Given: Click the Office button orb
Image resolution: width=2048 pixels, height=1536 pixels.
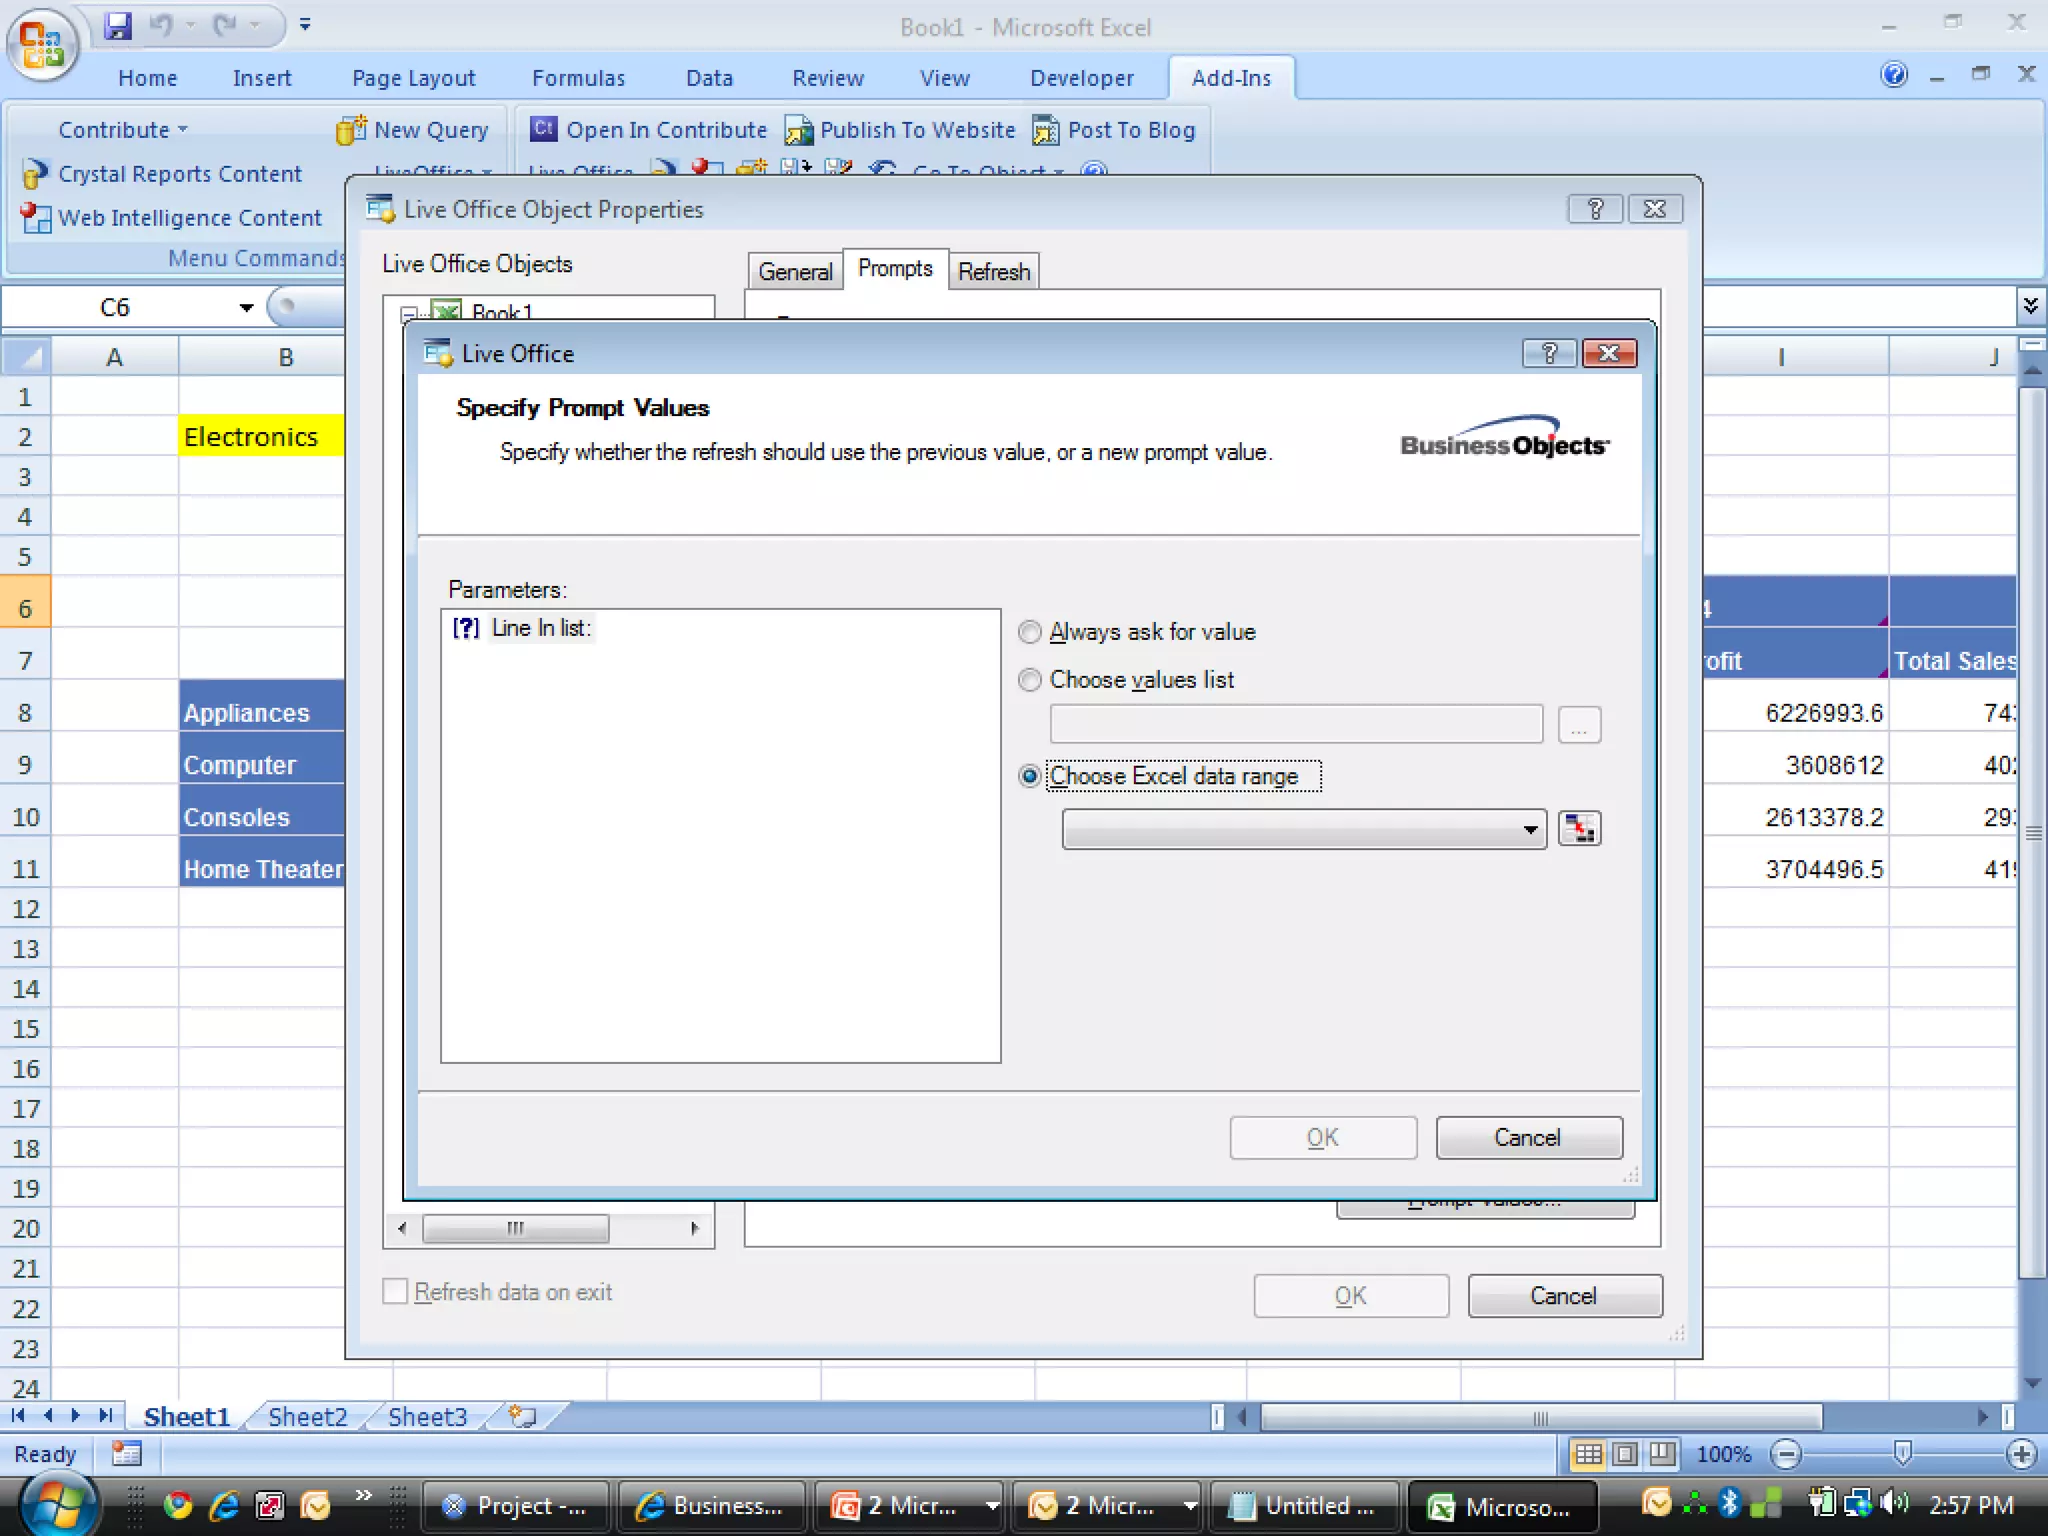Looking at the screenshot, I should [42, 43].
